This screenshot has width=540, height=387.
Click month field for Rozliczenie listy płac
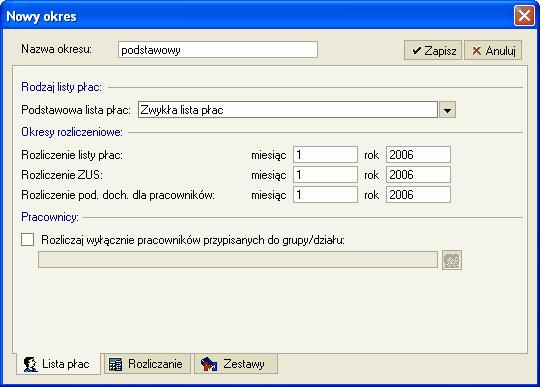coord(325,155)
